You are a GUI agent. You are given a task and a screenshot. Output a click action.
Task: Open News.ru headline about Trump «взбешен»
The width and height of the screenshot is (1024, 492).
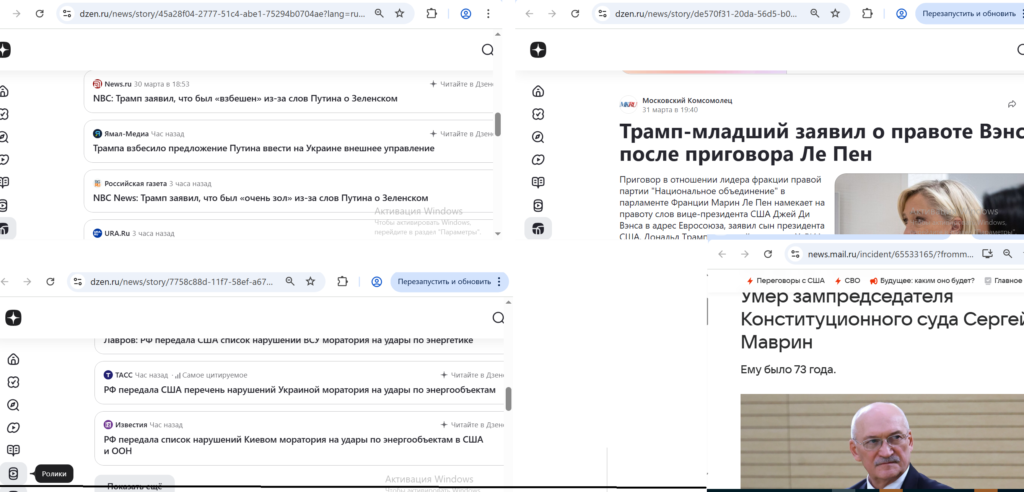pyautogui.click(x=246, y=99)
